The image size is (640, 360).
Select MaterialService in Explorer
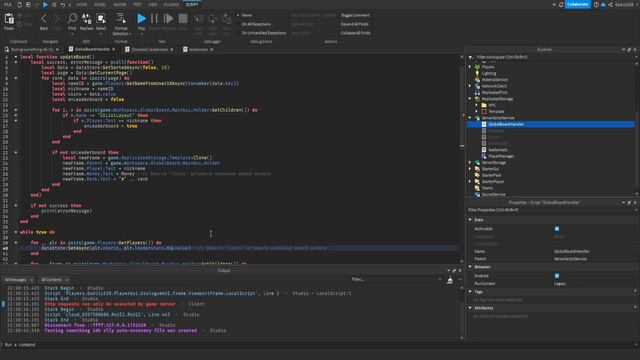495,80
